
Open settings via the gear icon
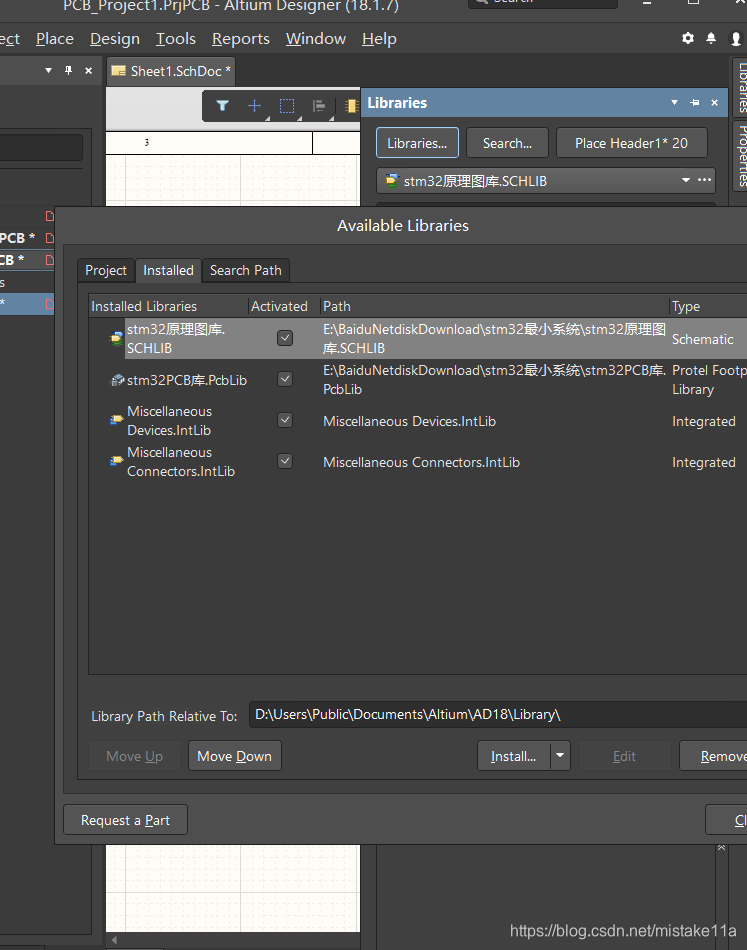tap(688, 38)
